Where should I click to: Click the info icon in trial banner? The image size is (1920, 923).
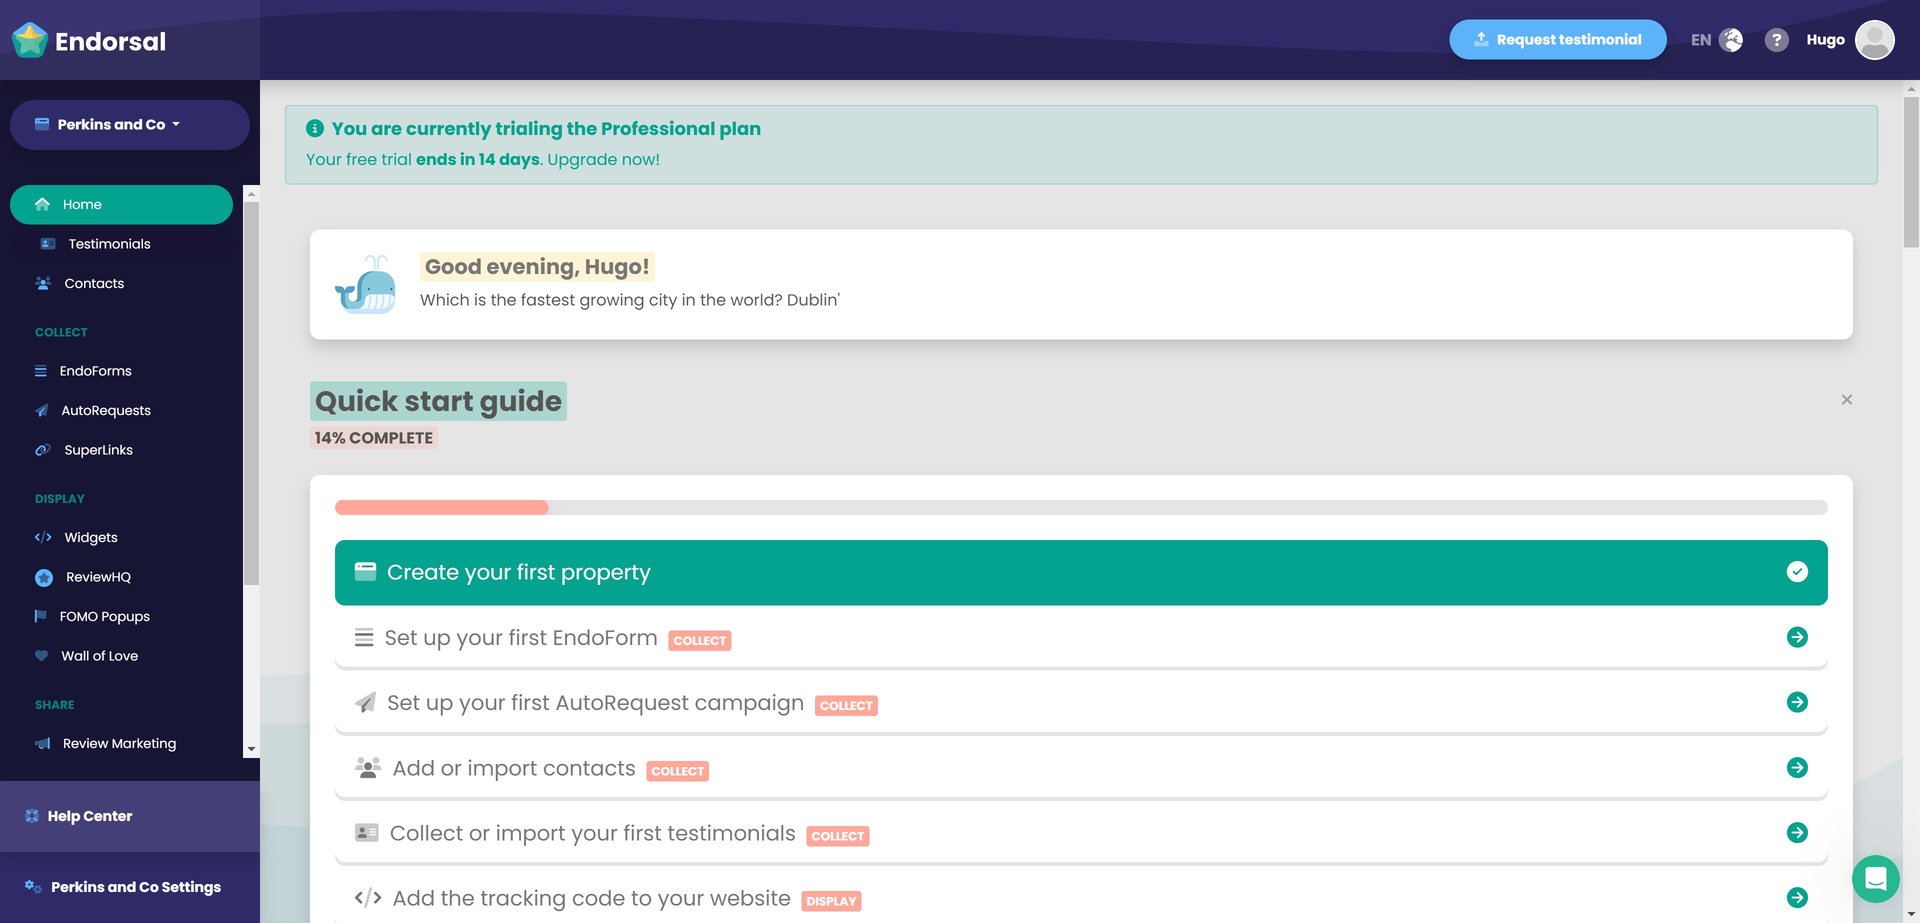315,128
